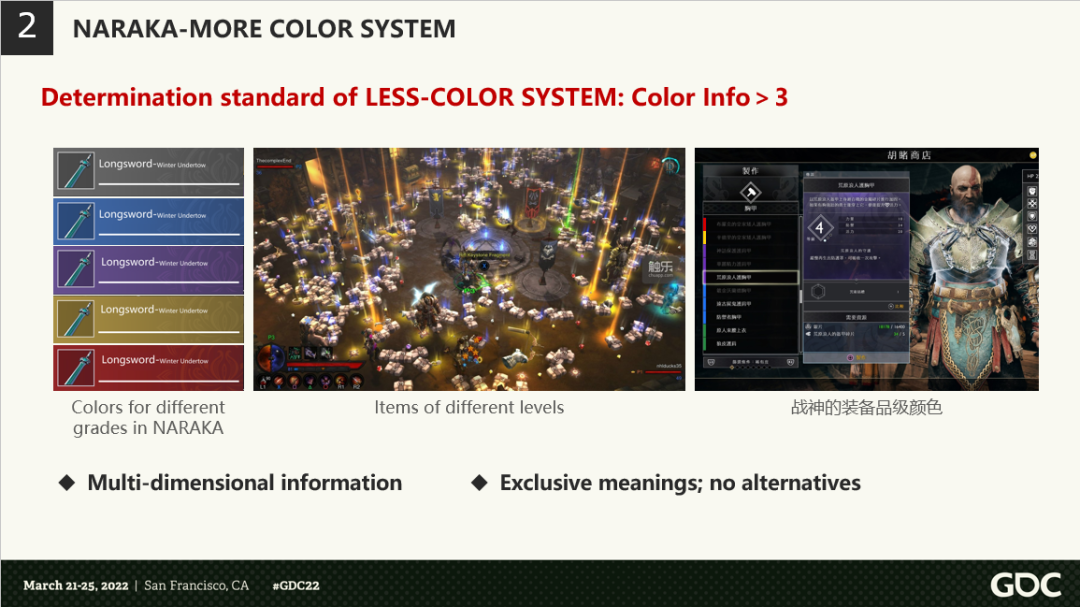Click the sword icon in the blue Longsword card
1080x607 pixels.
click(76, 221)
